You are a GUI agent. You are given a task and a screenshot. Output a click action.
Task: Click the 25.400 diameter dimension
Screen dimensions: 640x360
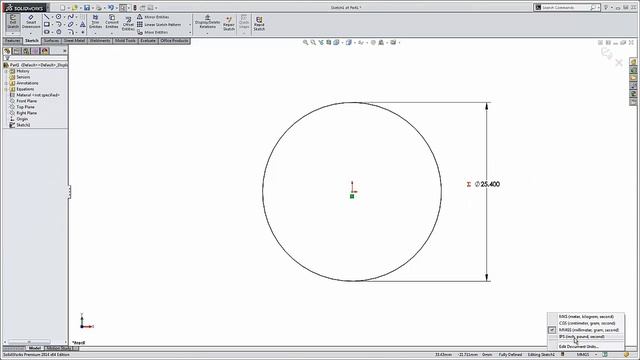coord(487,184)
